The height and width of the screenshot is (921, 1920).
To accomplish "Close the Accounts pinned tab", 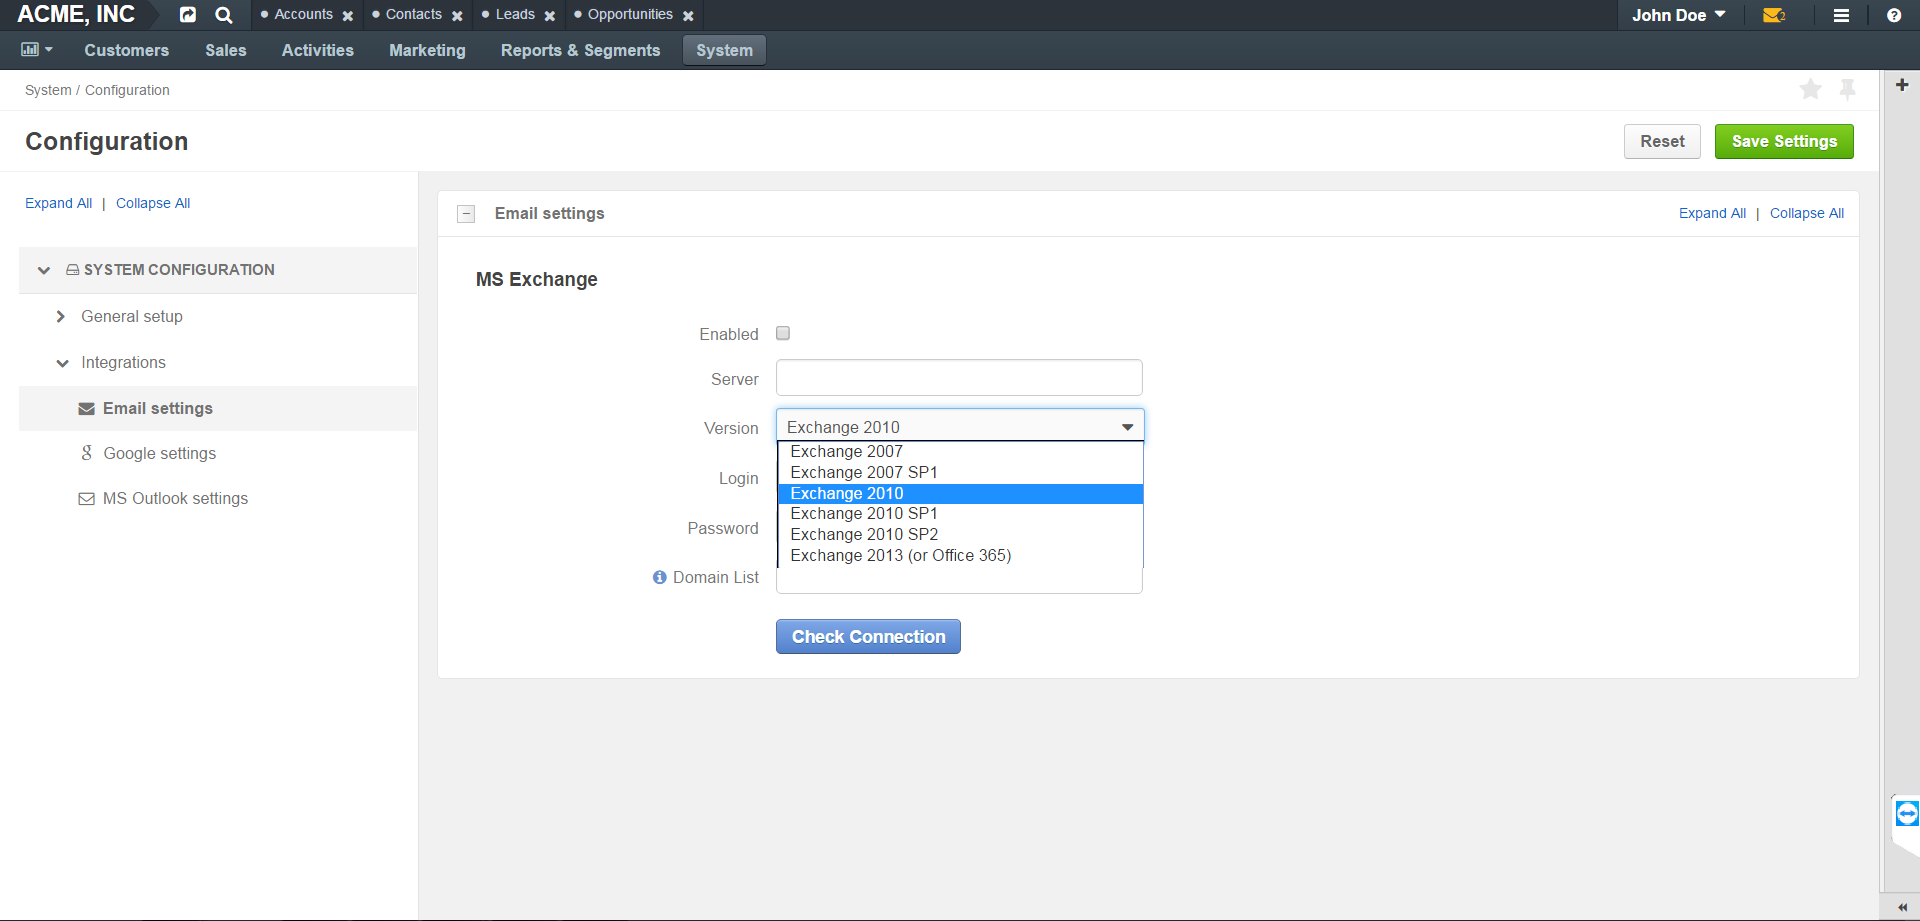I will click(x=348, y=16).
